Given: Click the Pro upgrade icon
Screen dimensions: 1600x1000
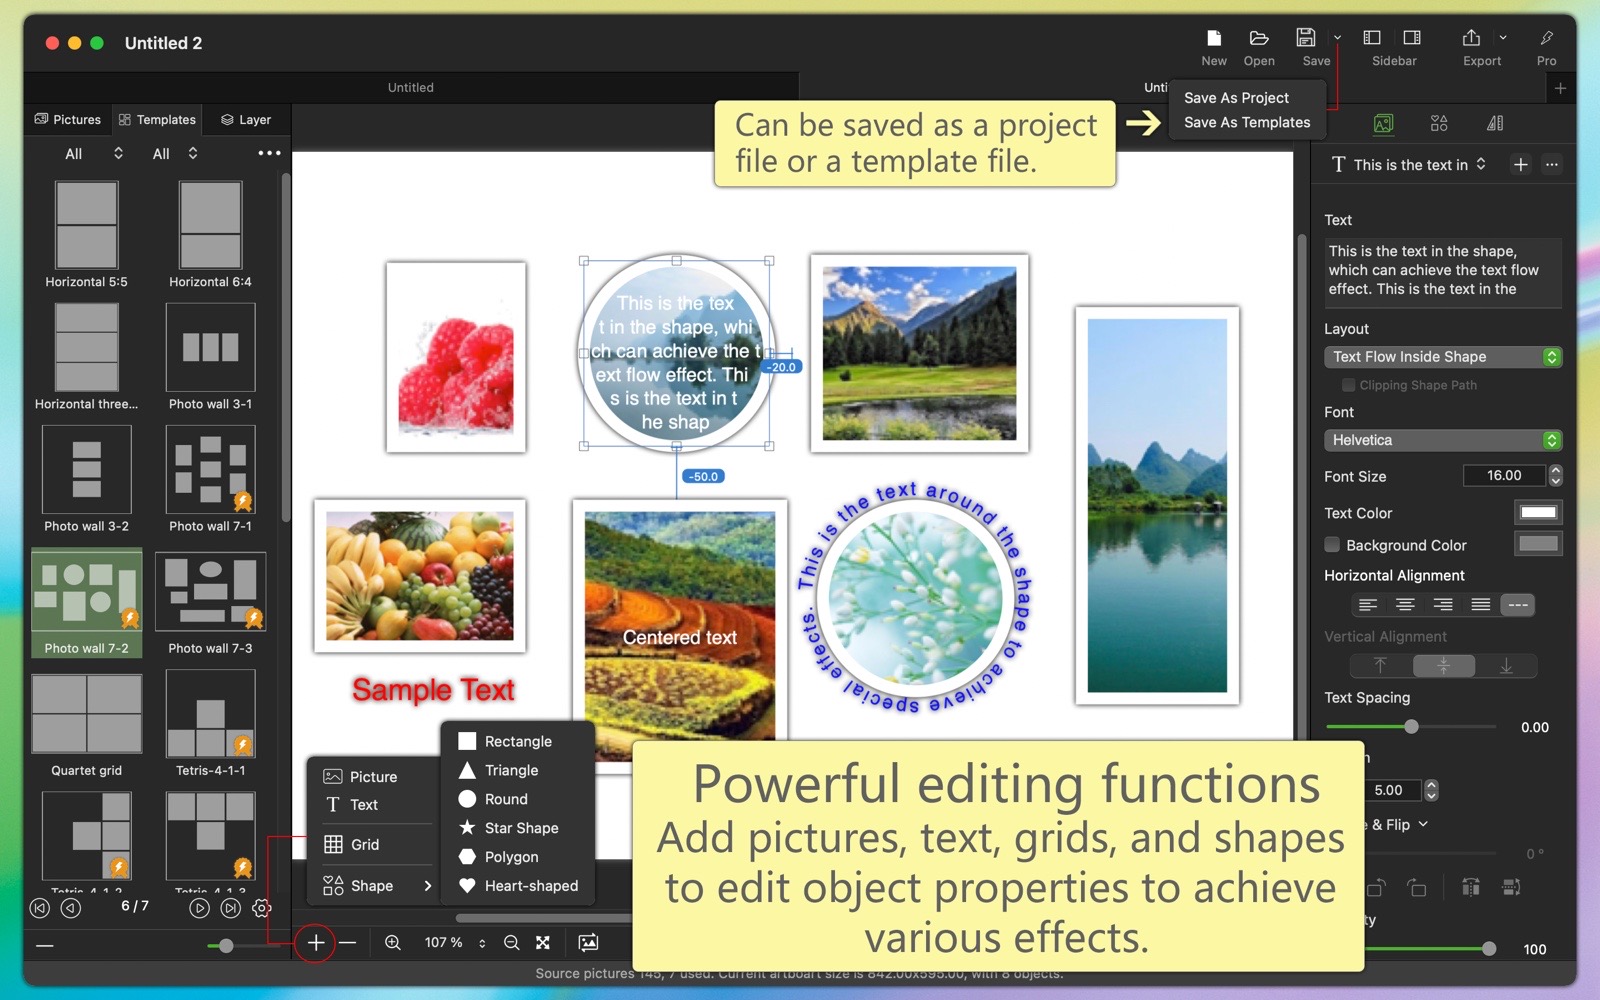Looking at the screenshot, I should (1546, 39).
